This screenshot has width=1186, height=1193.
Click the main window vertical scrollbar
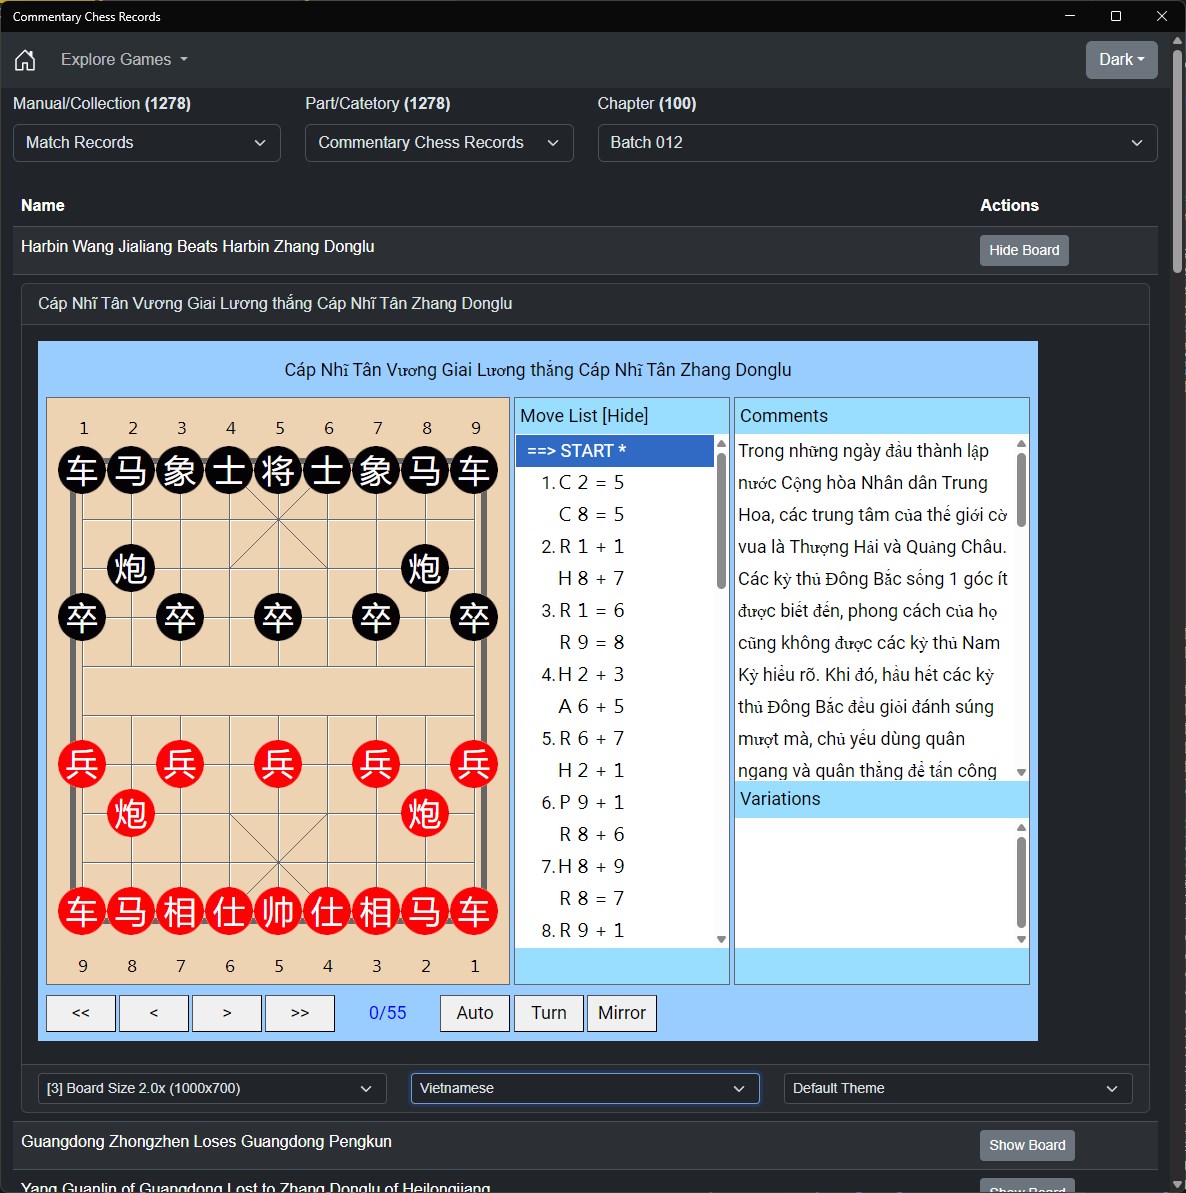coord(1178,160)
